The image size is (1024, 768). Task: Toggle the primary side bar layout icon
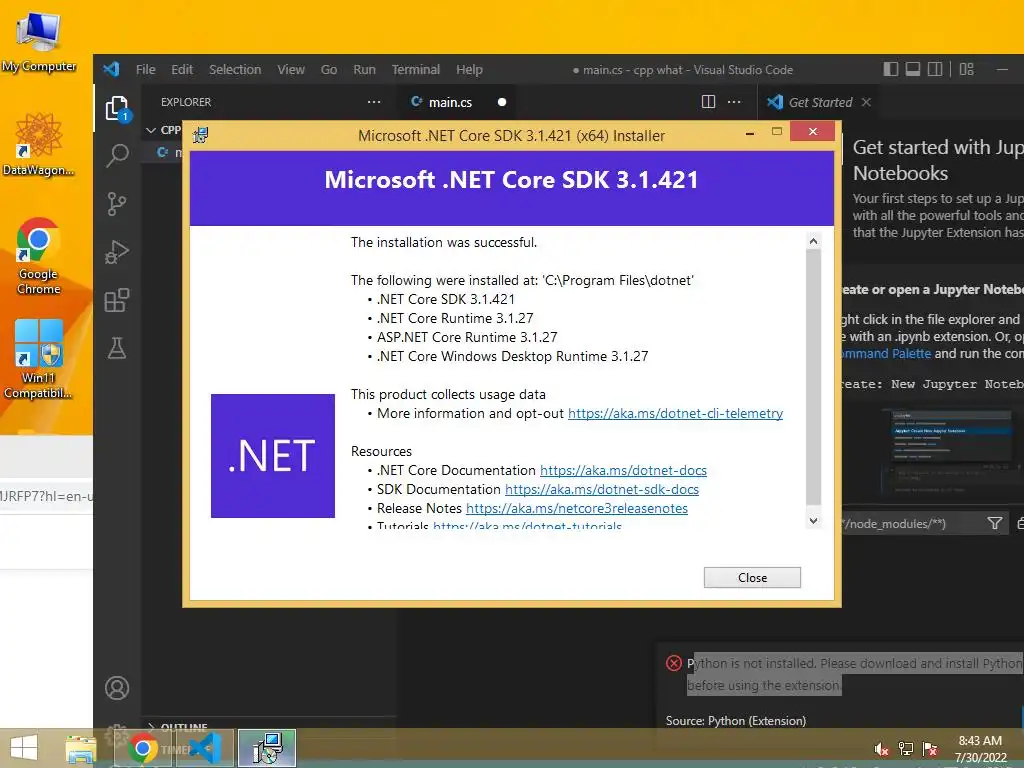pyautogui.click(x=891, y=69)
